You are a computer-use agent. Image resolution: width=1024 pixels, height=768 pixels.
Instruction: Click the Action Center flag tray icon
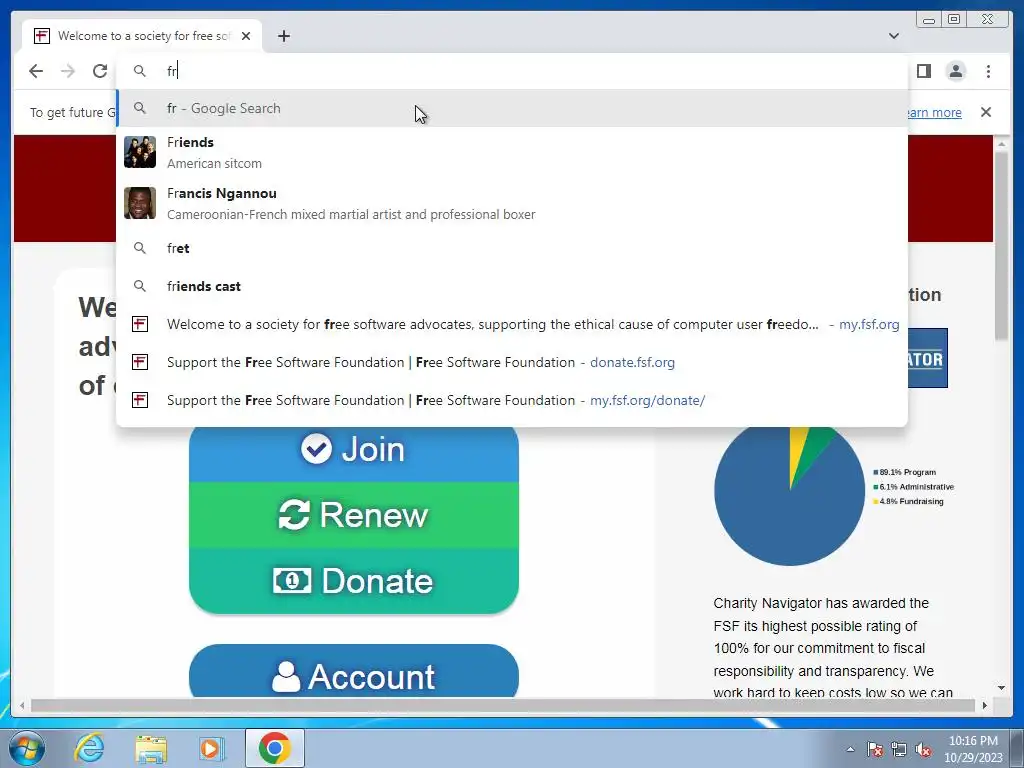click(x=875, y=749)
